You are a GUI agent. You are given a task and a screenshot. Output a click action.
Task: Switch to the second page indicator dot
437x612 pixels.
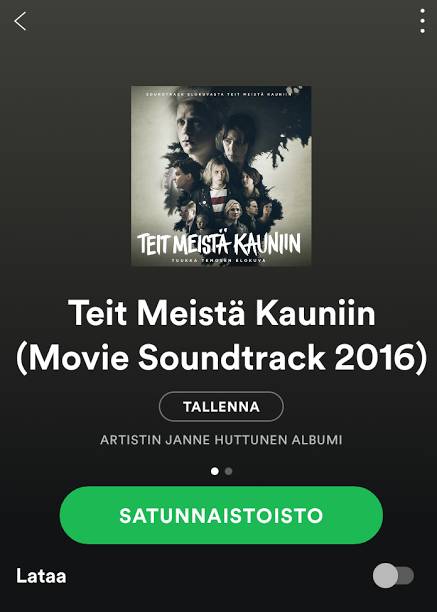[229, 471]
